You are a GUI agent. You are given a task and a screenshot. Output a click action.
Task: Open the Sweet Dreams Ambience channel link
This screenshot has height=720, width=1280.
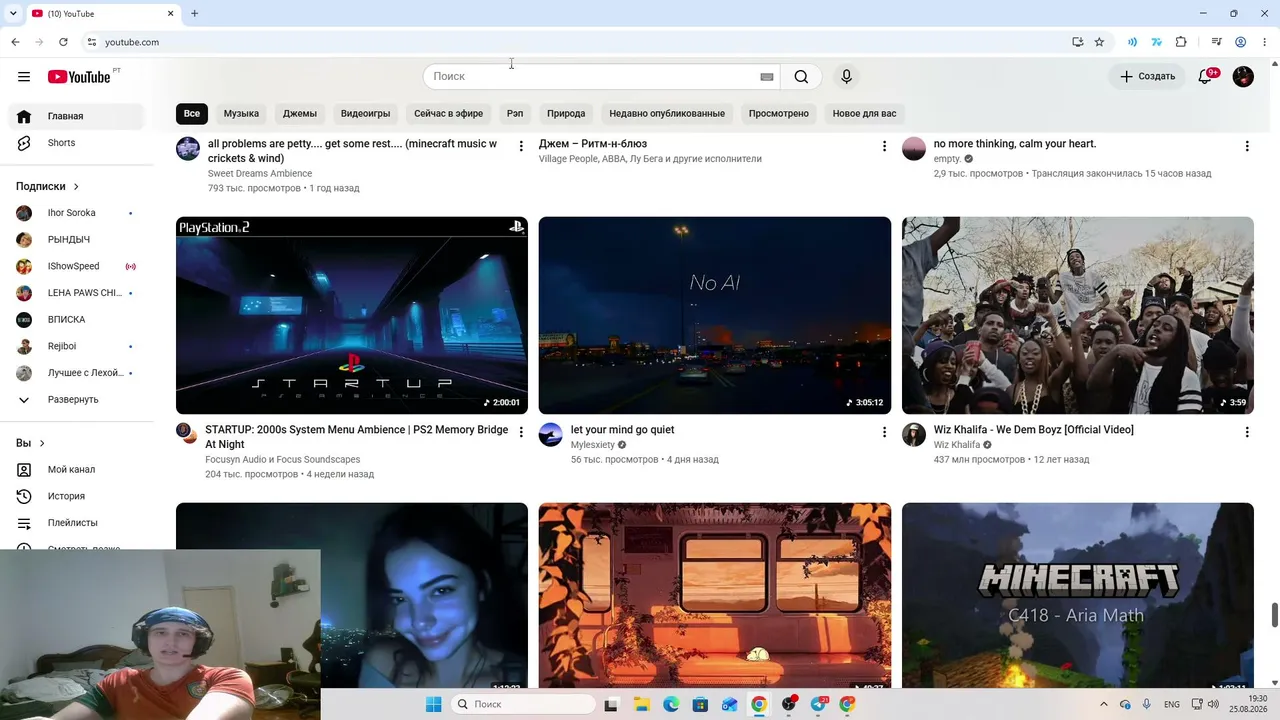(260, 174)
